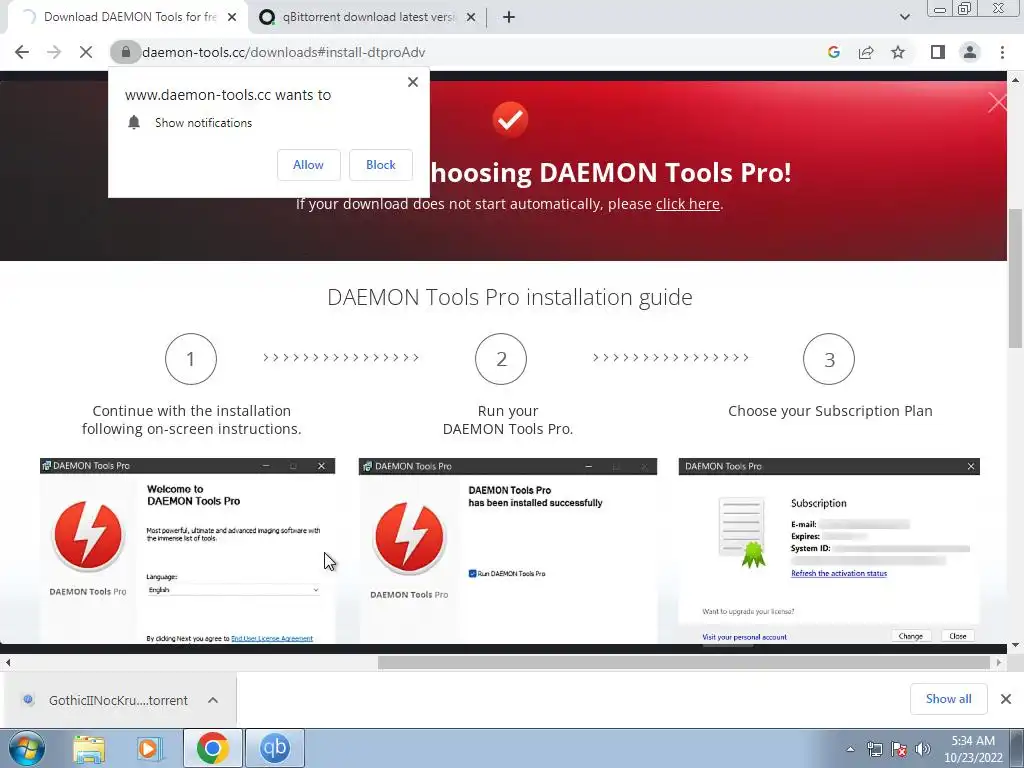1024x768 pixels.
Task: Go back with the browser back arrow
Action: [x=22, y=52]
